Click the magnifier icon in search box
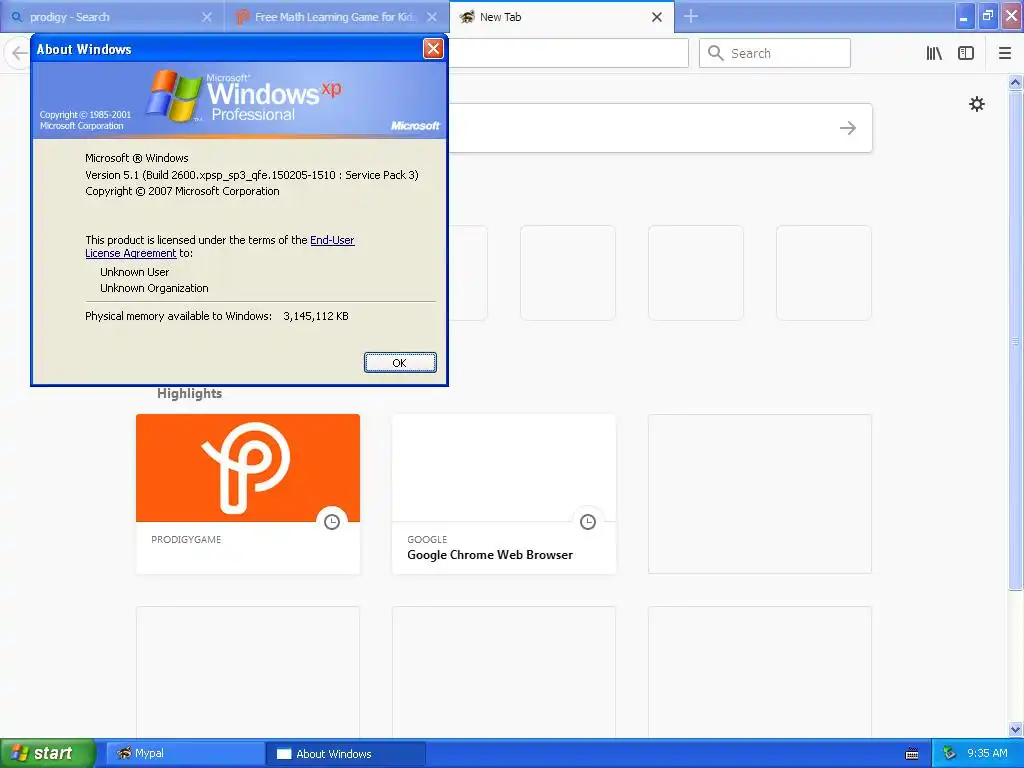This screenshot has width=1024, height=768. [716, 53]
